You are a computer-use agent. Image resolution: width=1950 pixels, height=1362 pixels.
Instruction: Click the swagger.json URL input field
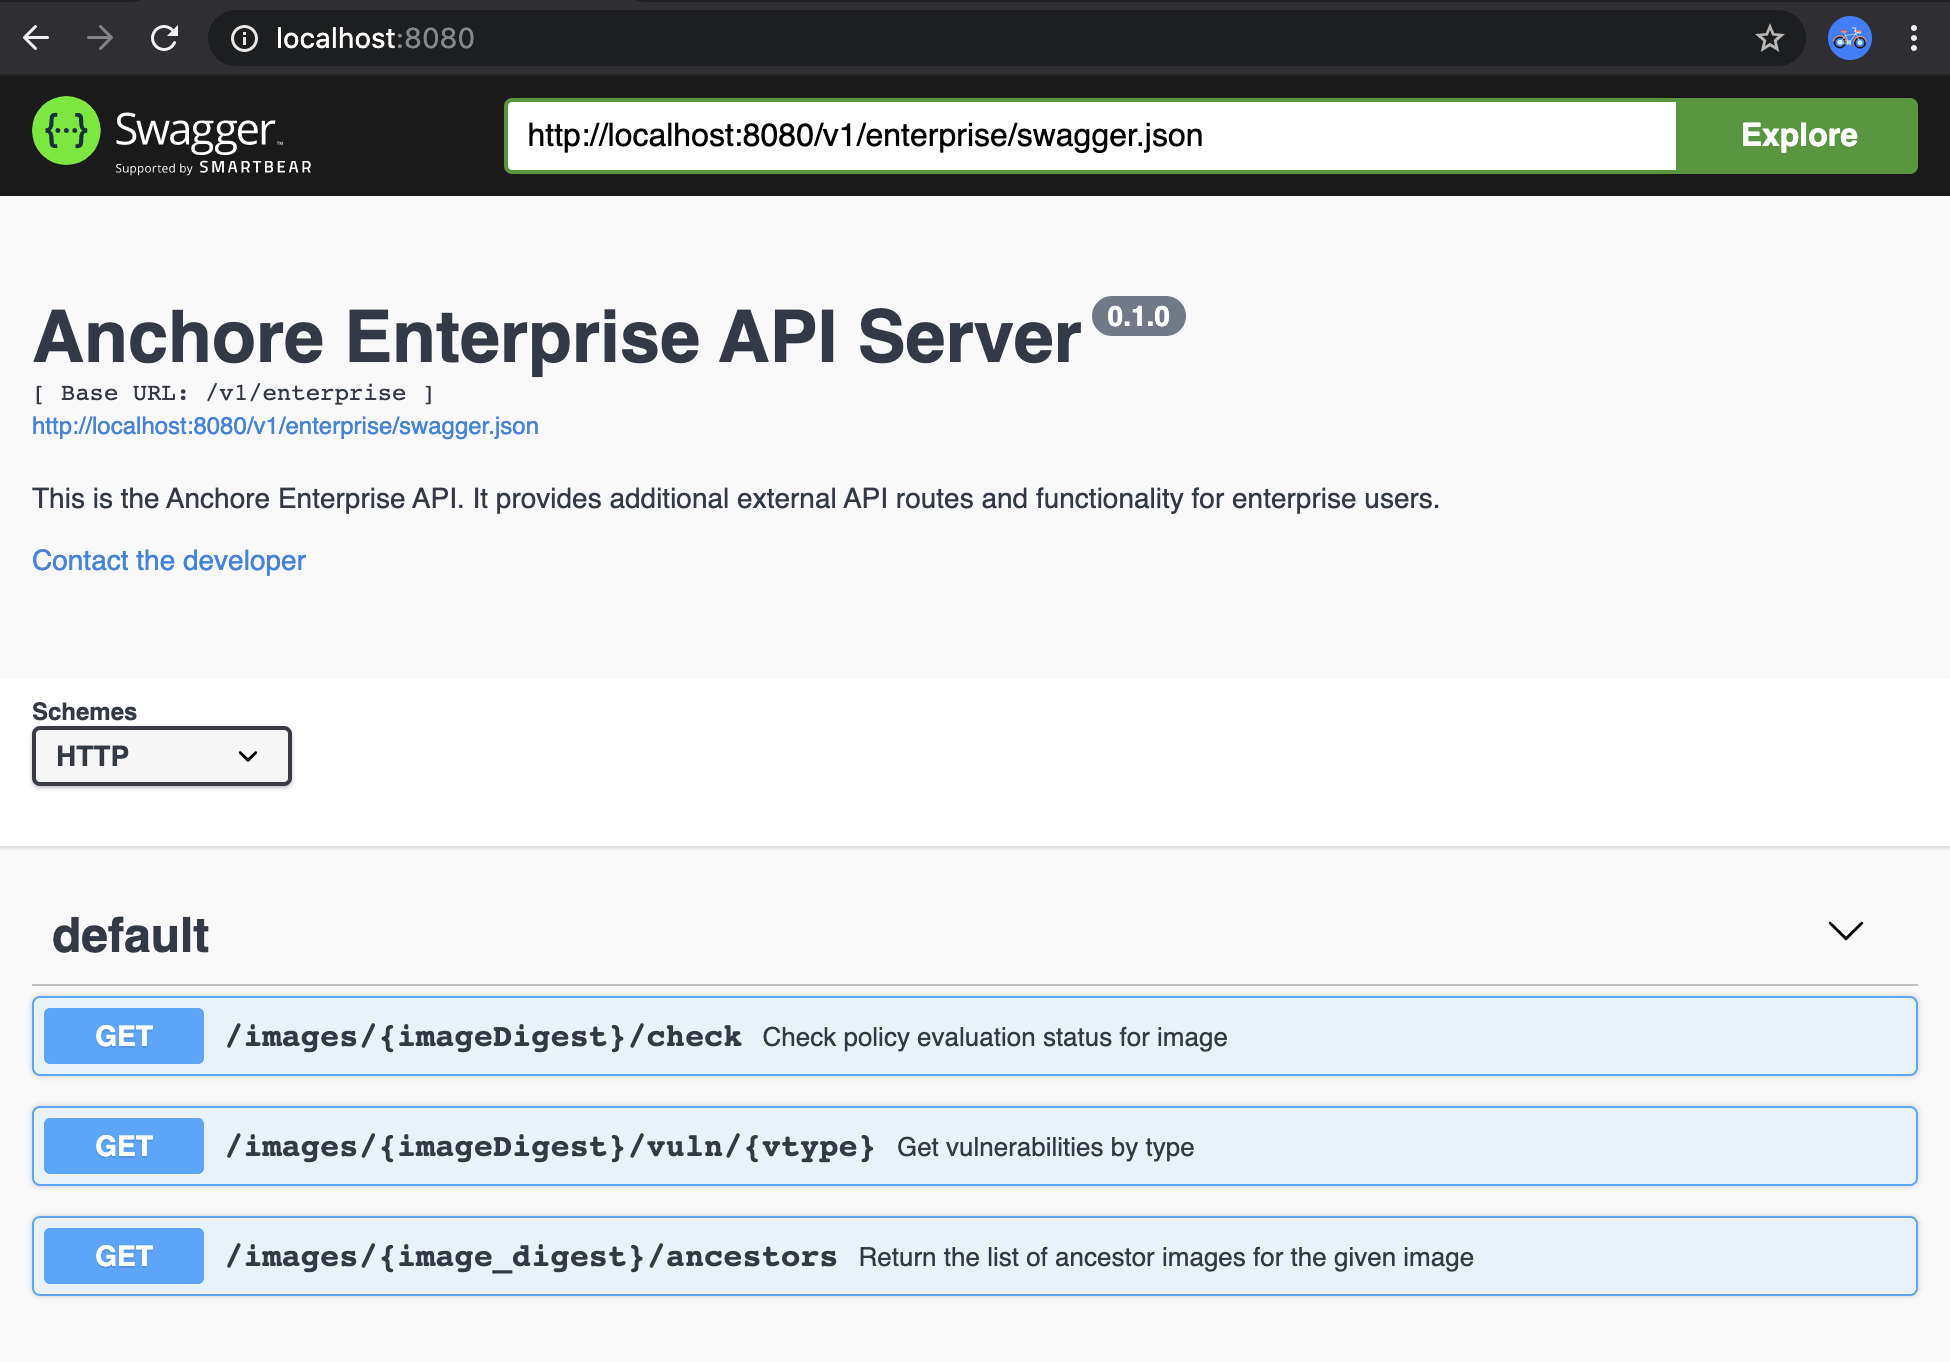[1090, 135]
